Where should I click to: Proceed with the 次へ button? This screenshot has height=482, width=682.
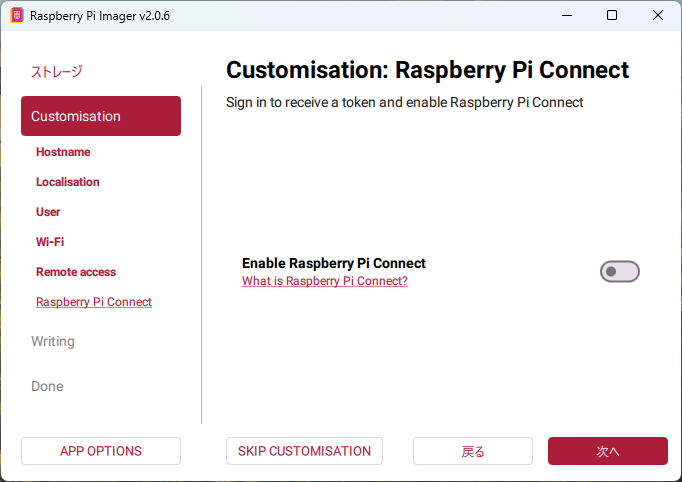point(607,451)
